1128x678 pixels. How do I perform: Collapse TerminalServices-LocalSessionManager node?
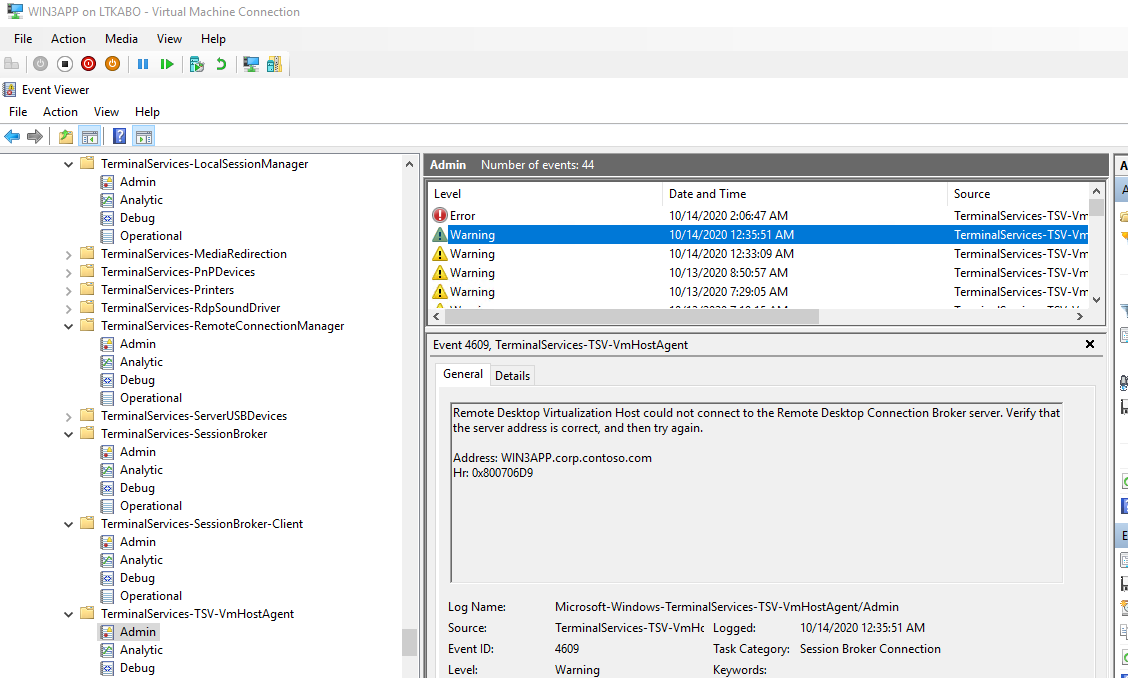pos(68,164)
